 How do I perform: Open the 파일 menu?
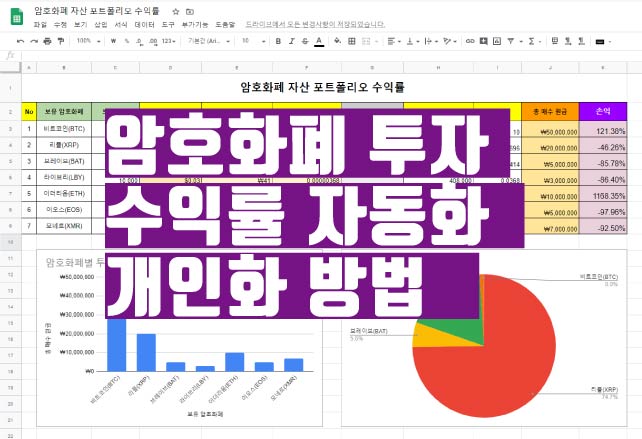[x=40, y=25]
